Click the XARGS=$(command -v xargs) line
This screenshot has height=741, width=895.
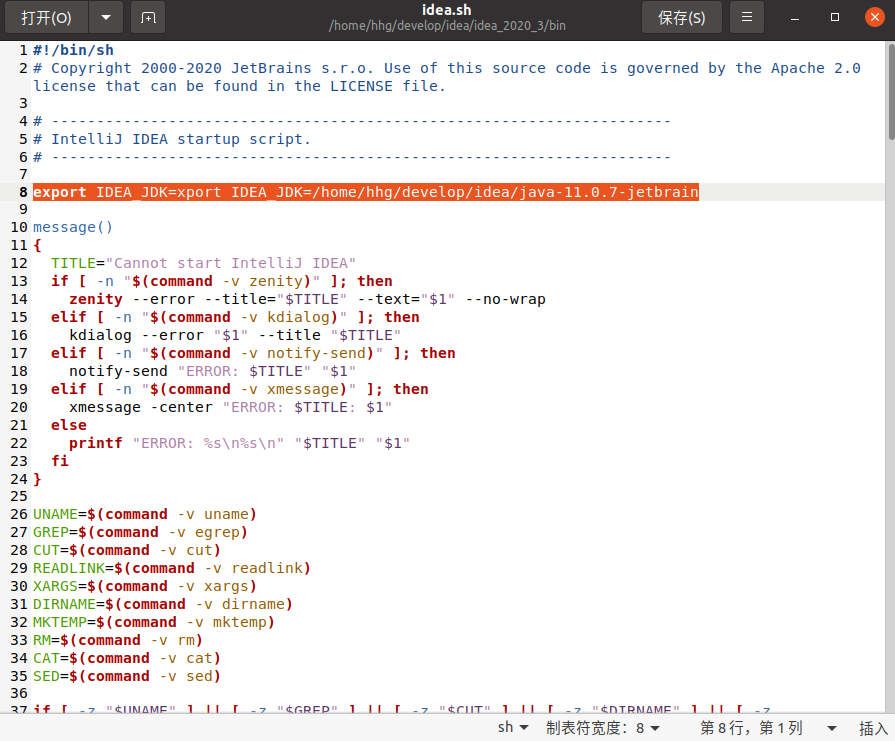coord(145,586)
